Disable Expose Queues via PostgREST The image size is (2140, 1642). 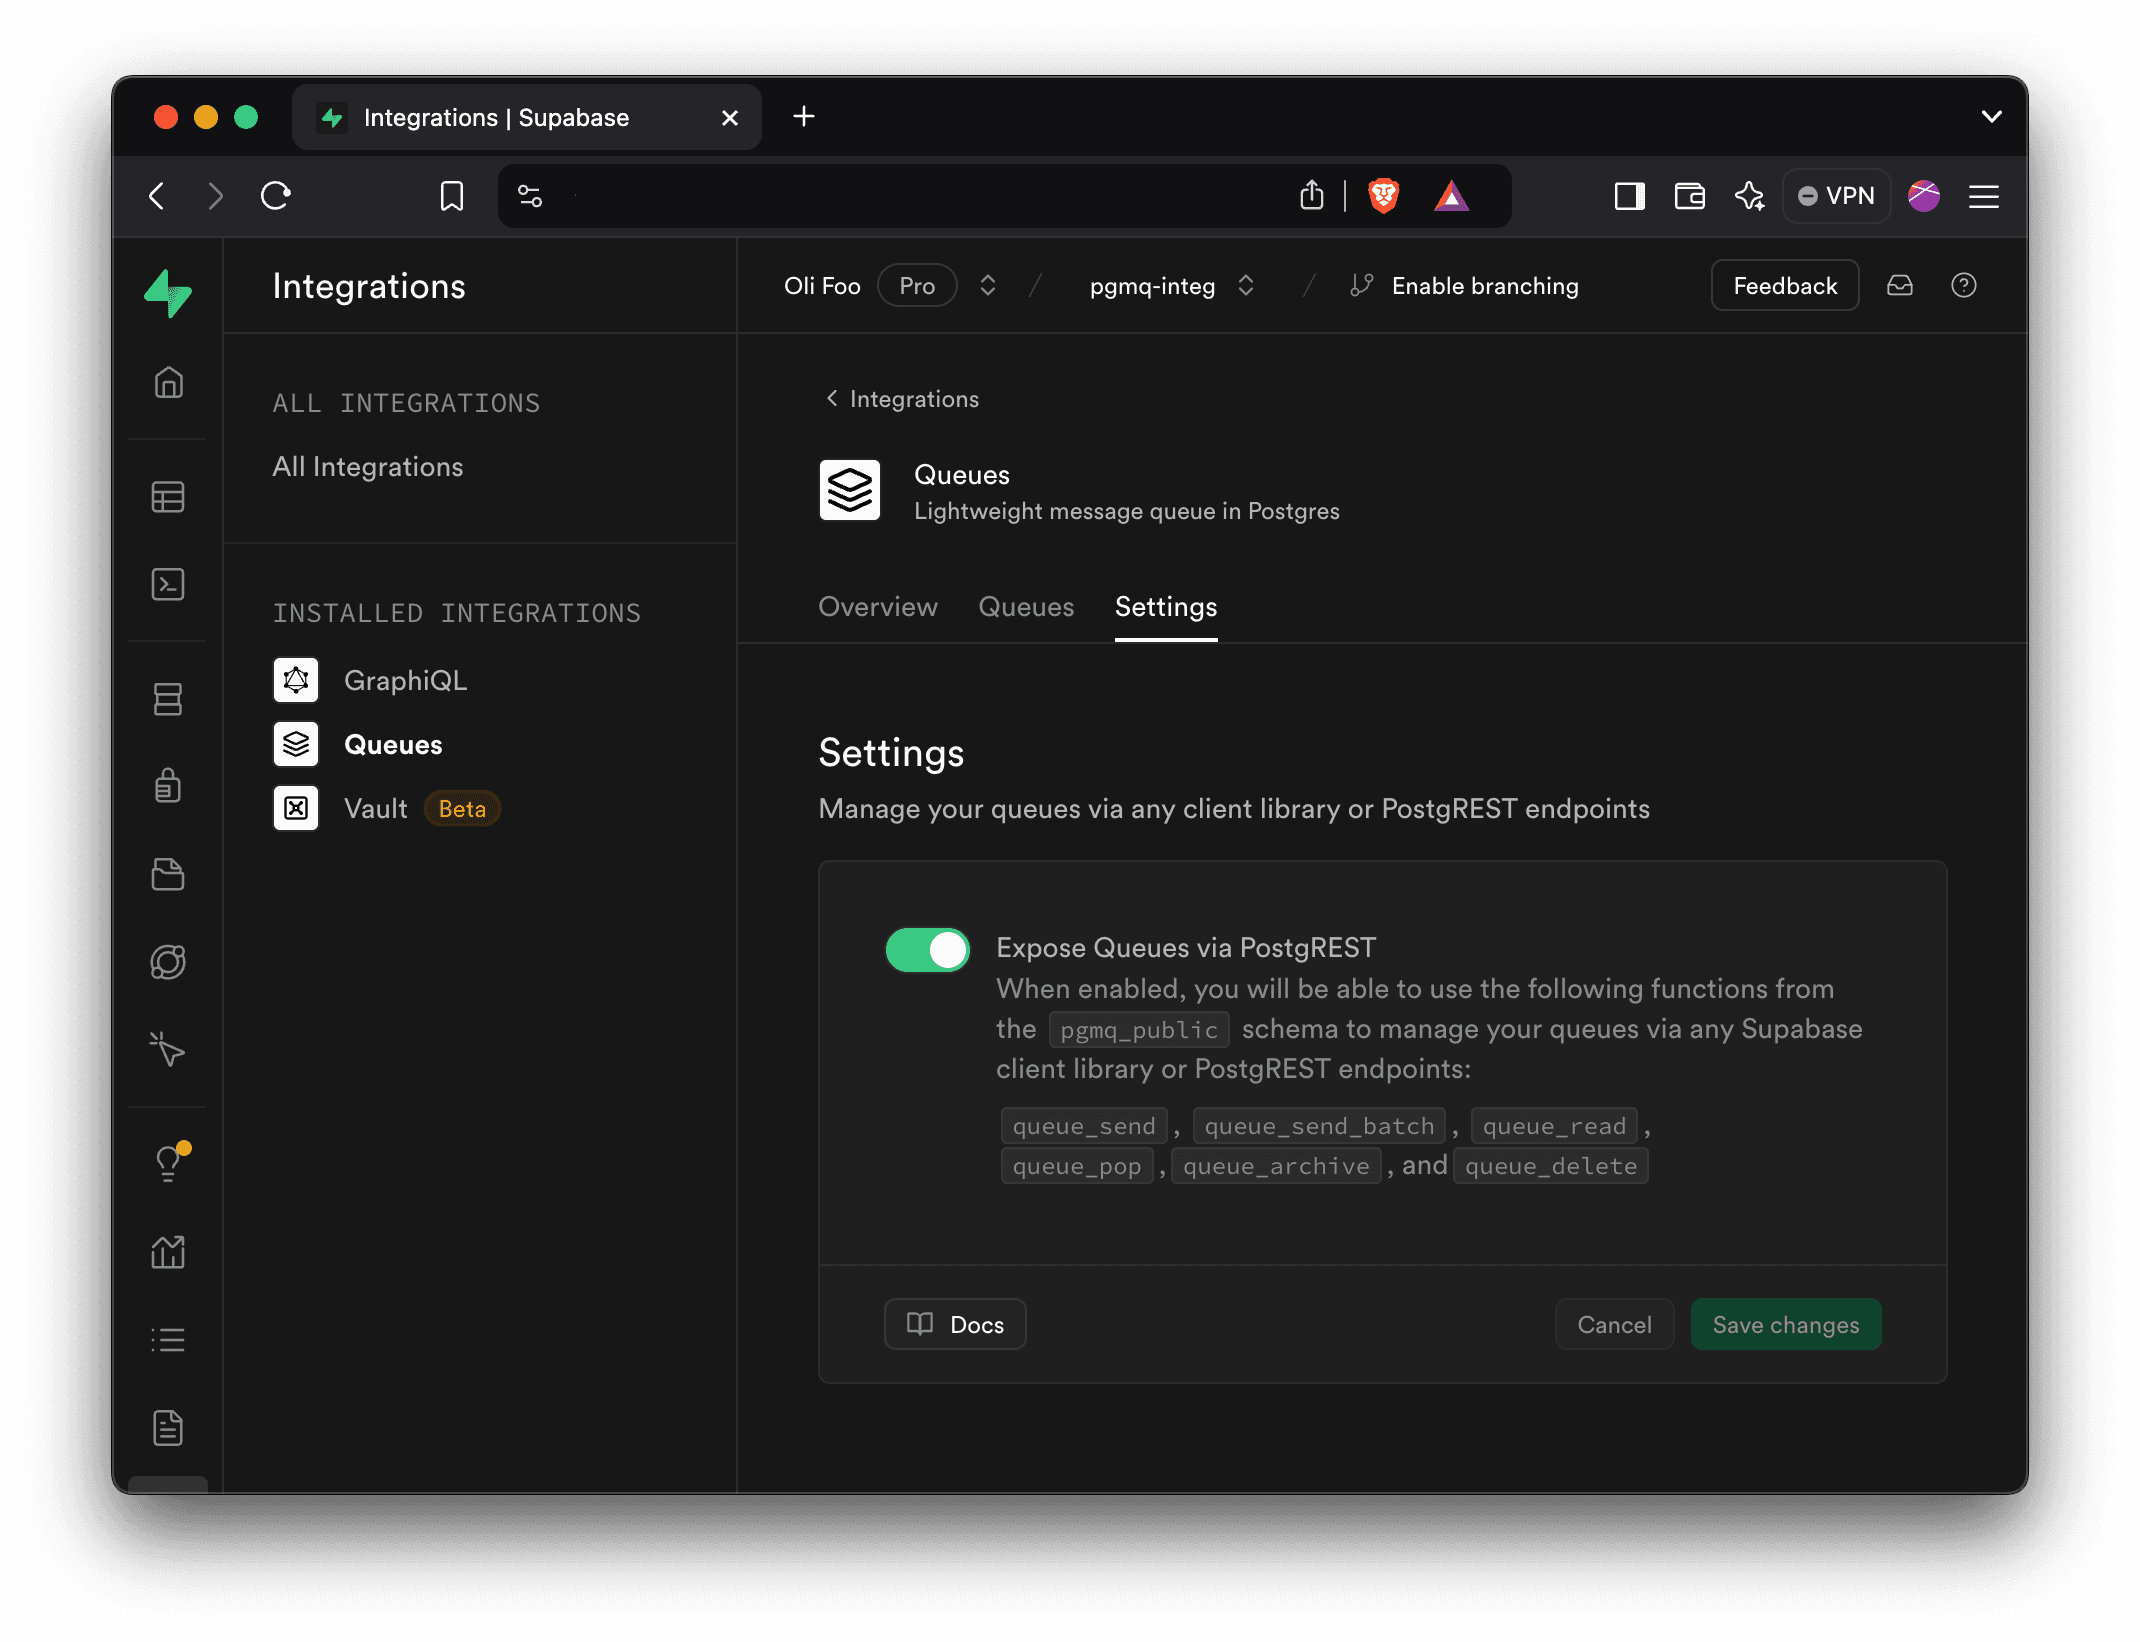[926, 949]
